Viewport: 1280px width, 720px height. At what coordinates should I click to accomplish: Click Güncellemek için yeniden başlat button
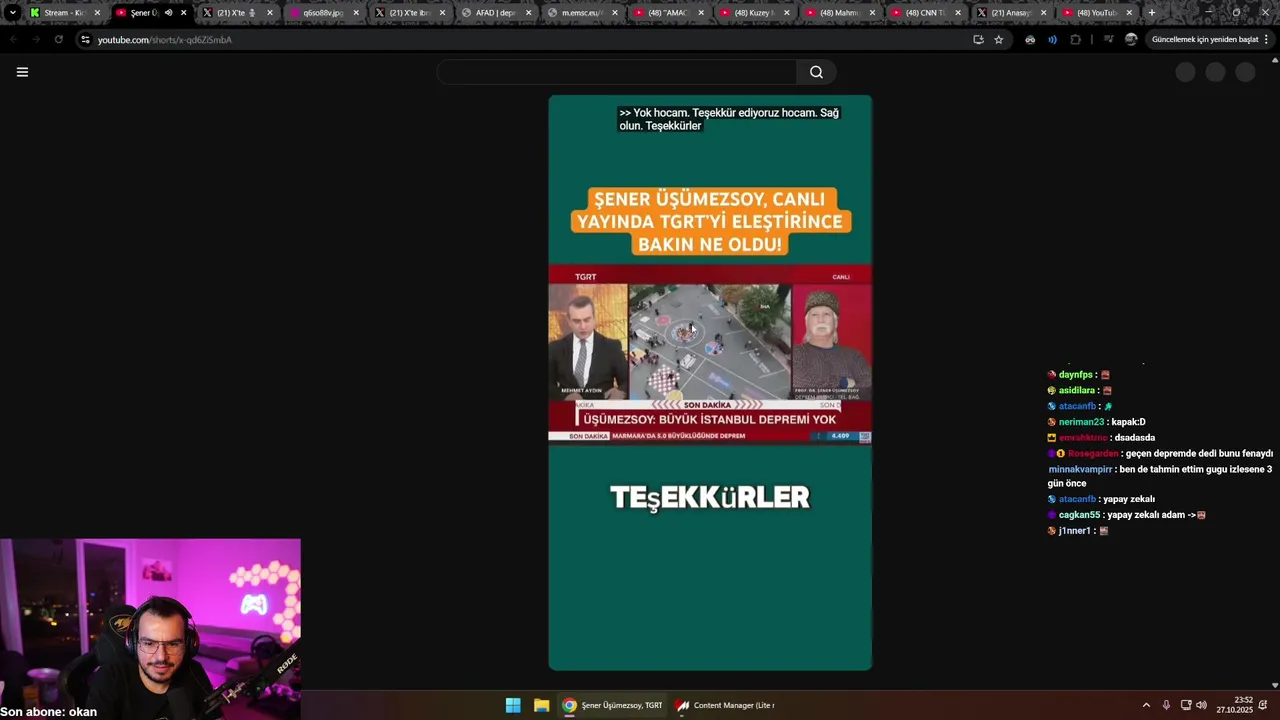pyautogui.click(x=1205, y=40)
